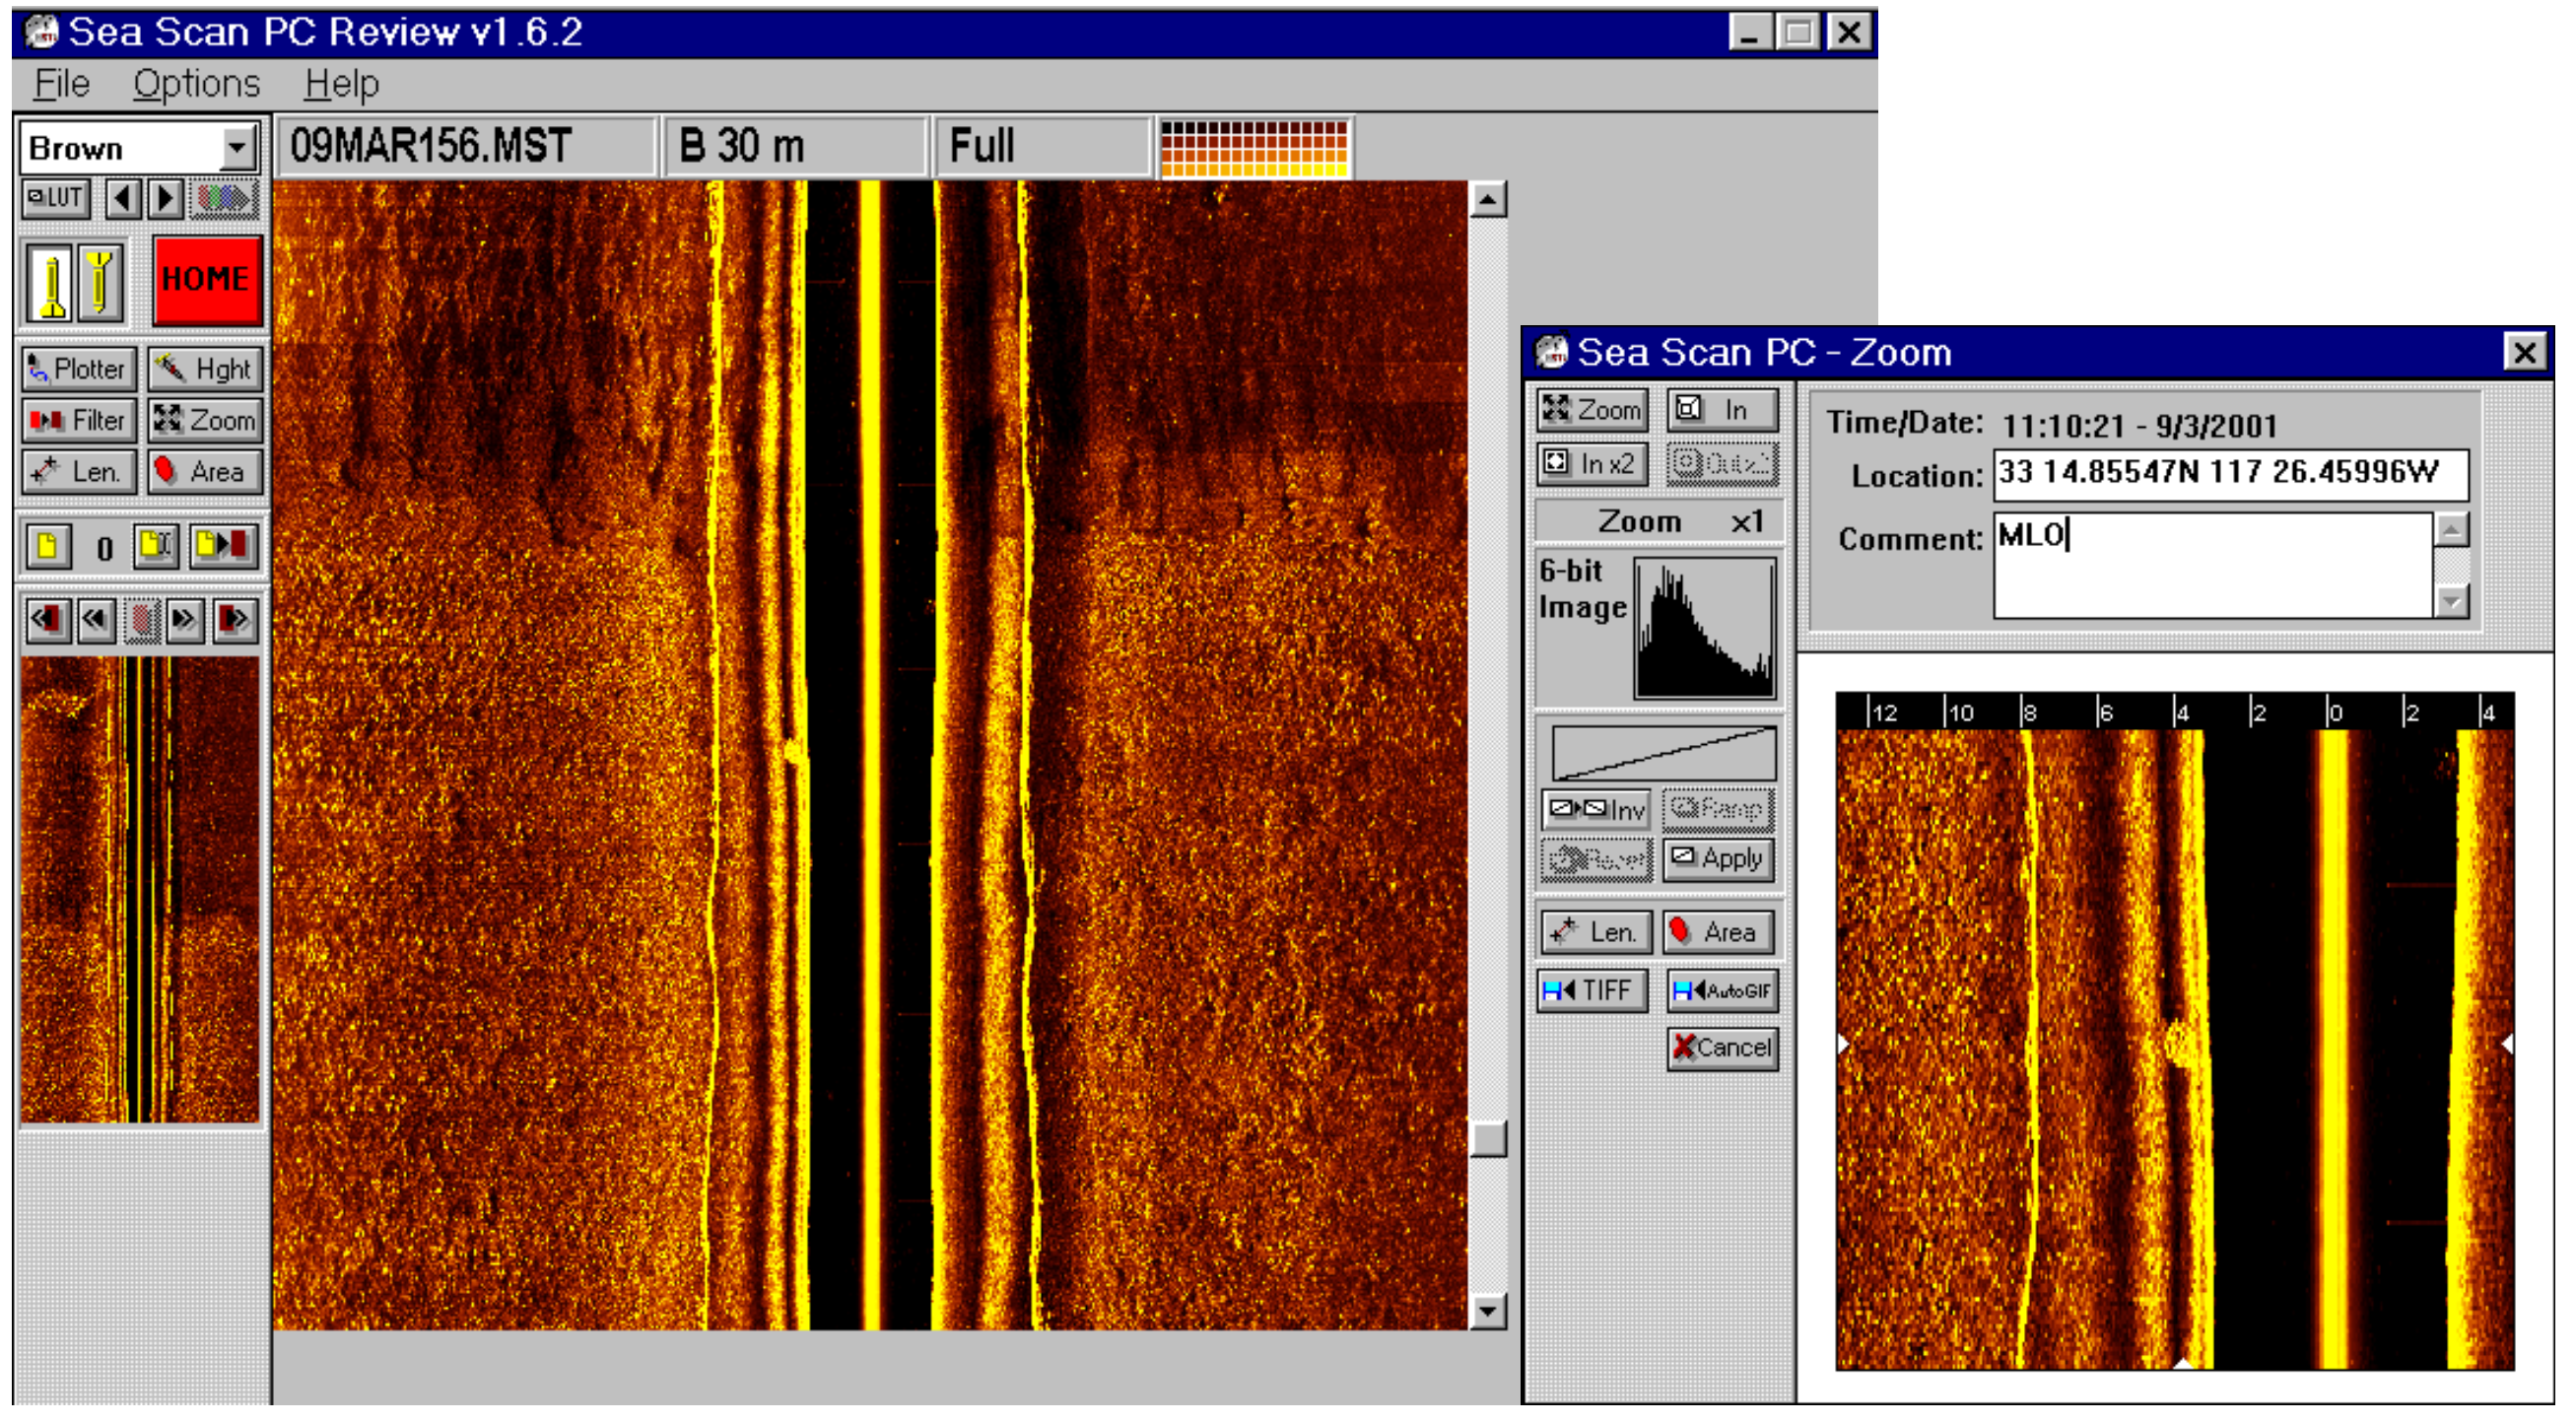Image resolution: width=2576 pixels, height=1423 pixels.
Task: Click the Comment text box containing MLO
Action: click(x=2212, y=565)
